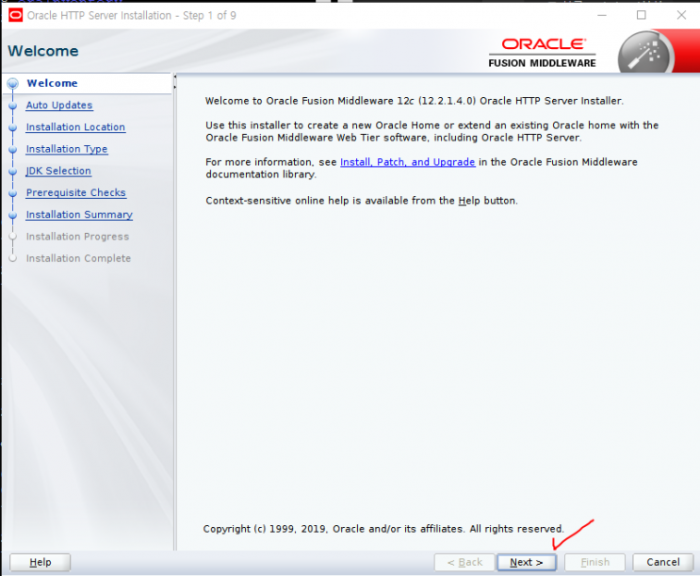
Task: Open the Installation Type step
Action: click(x=67, y=149)
